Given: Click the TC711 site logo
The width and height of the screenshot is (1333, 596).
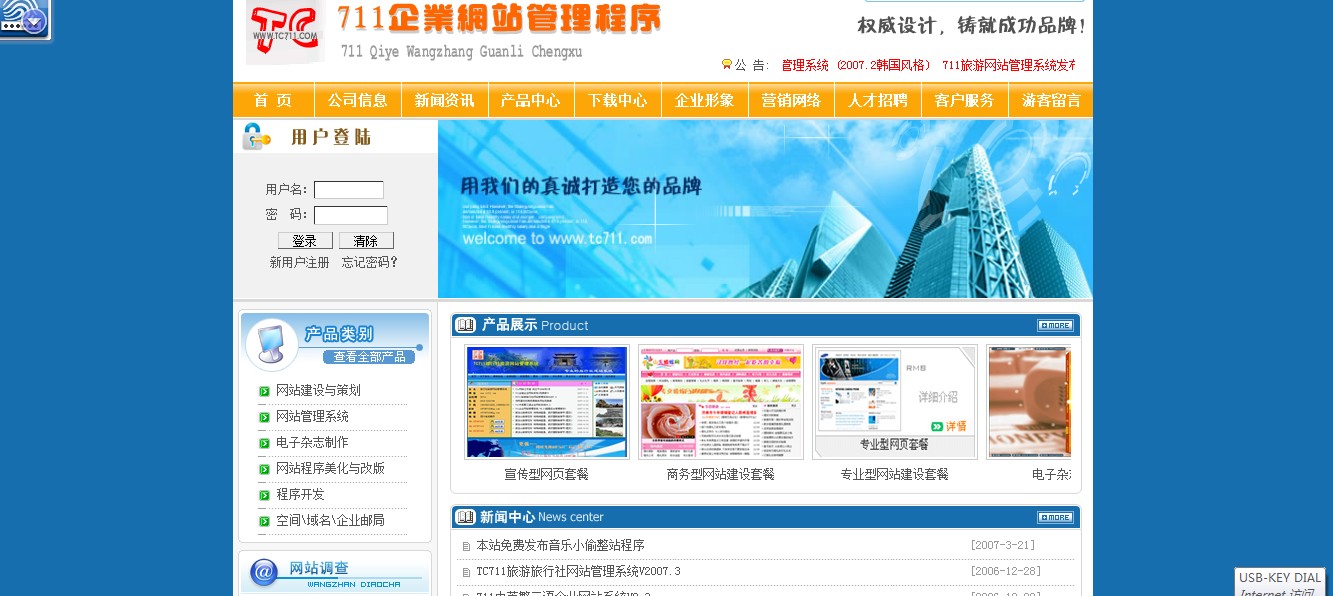Looking at the screenshot, I should [x=285, y=30].
